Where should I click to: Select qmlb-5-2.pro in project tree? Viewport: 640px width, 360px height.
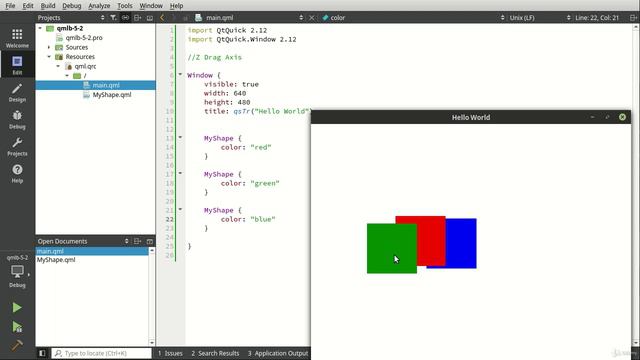84,38
